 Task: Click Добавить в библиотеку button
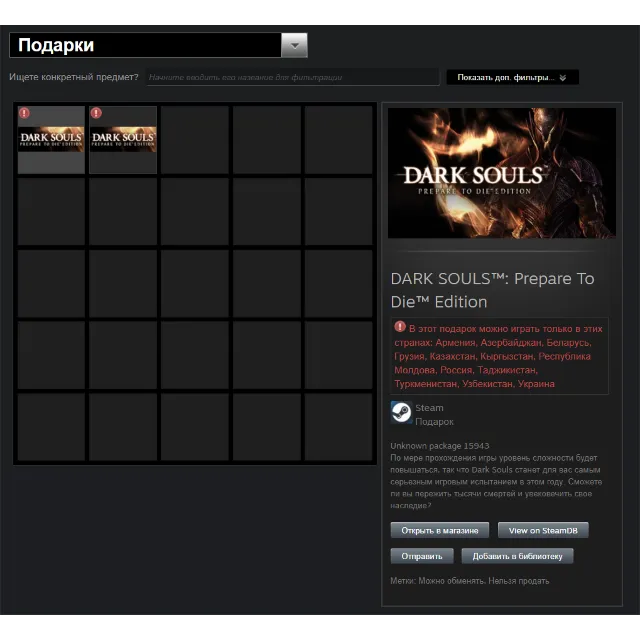pos(517,556)
